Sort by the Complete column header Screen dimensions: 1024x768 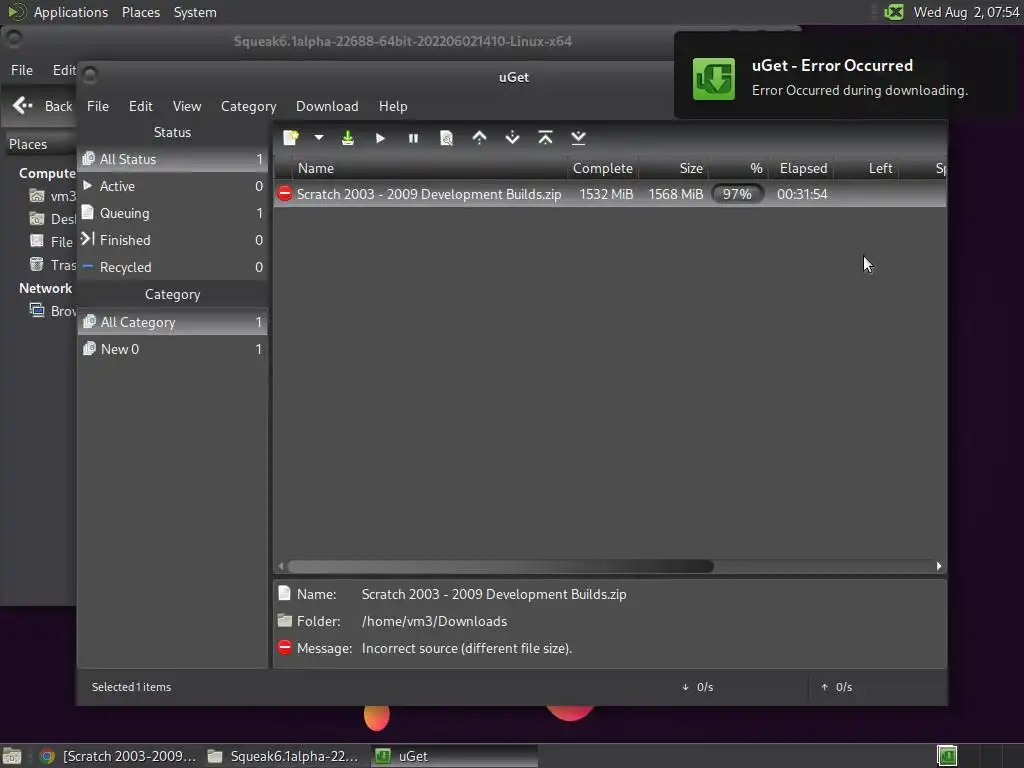click(603, 168)
